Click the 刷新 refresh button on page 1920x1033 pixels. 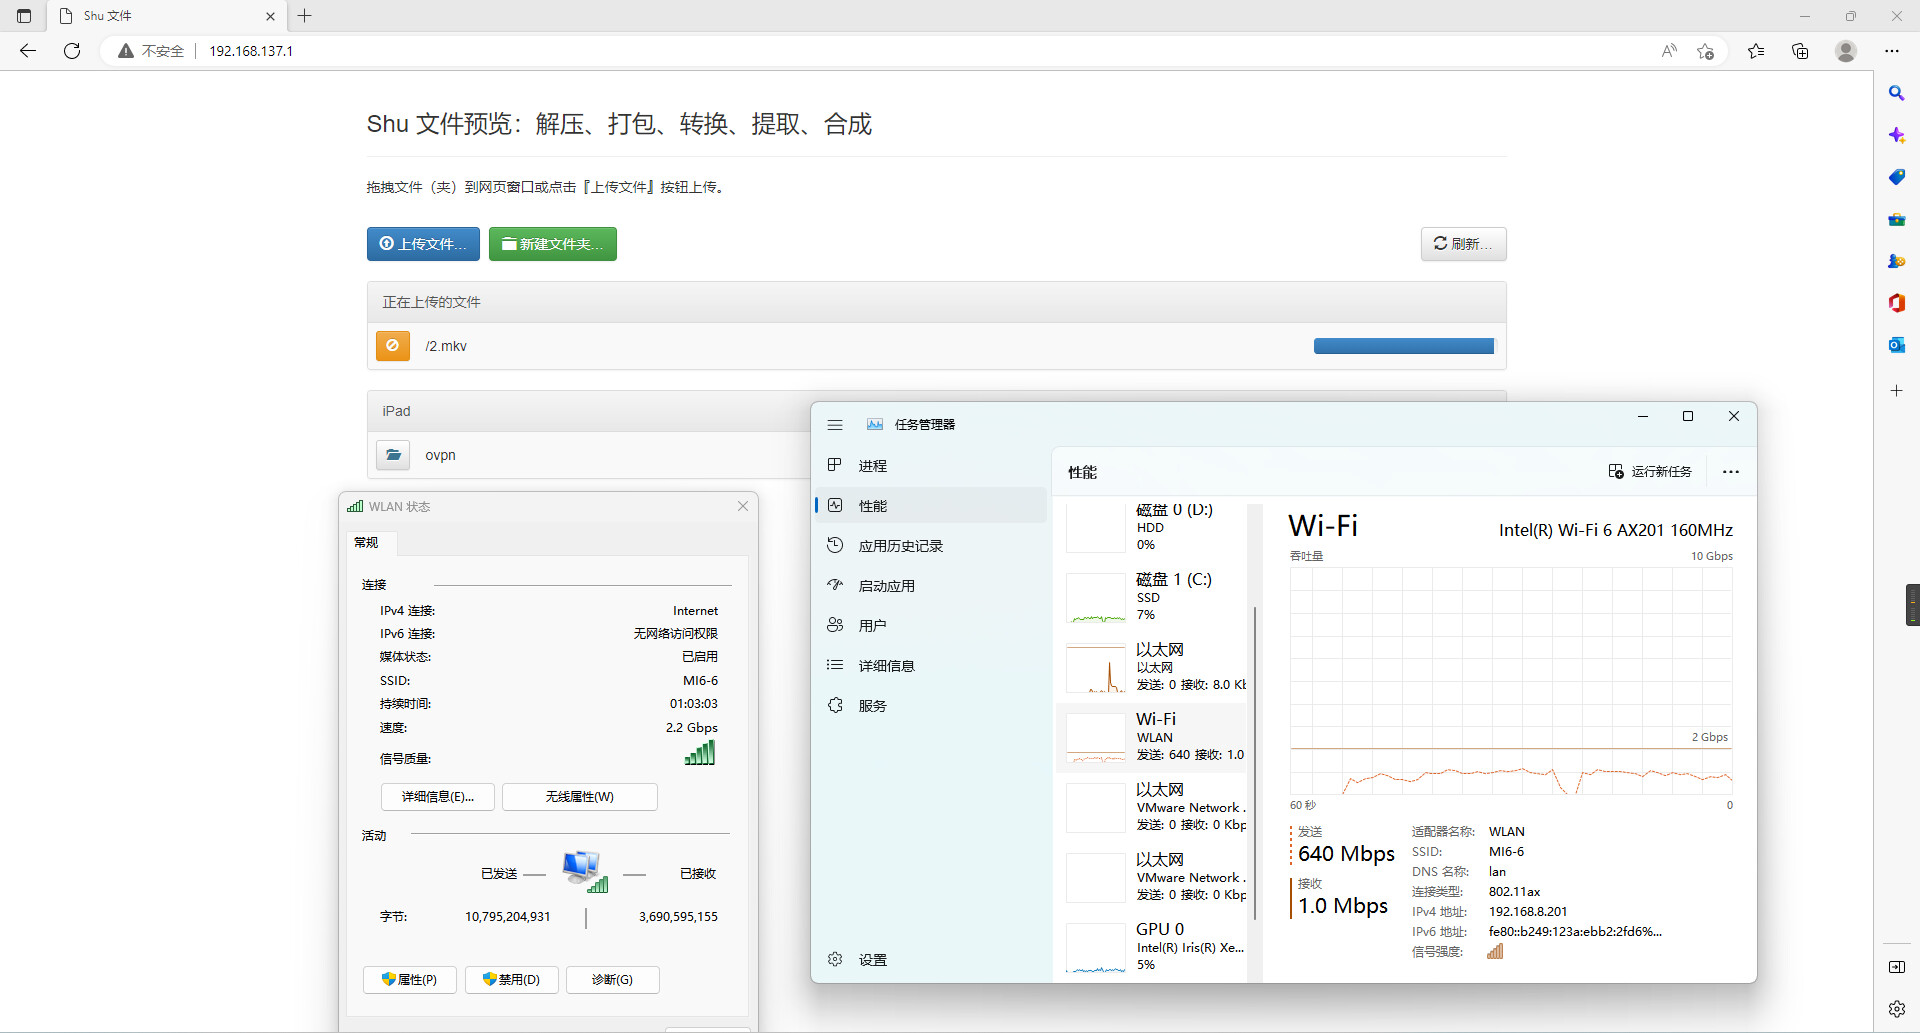pos(1464,244)
